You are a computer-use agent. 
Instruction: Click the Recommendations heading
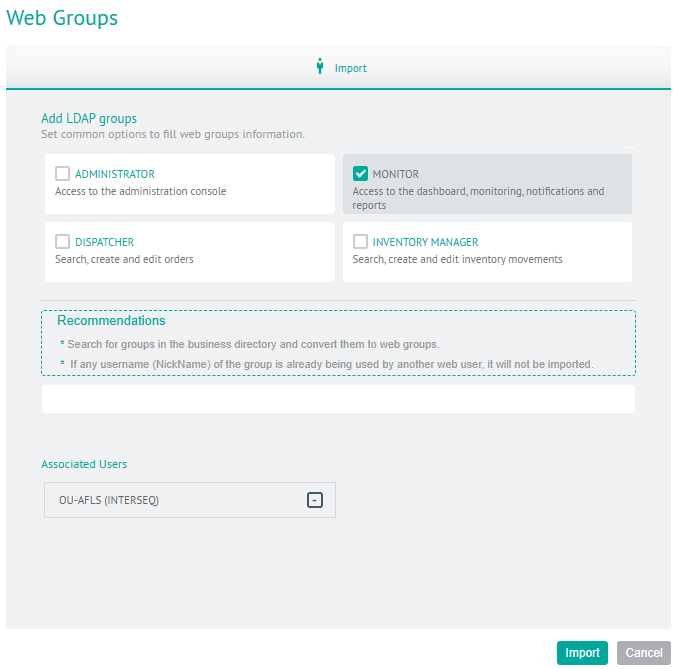111,320
